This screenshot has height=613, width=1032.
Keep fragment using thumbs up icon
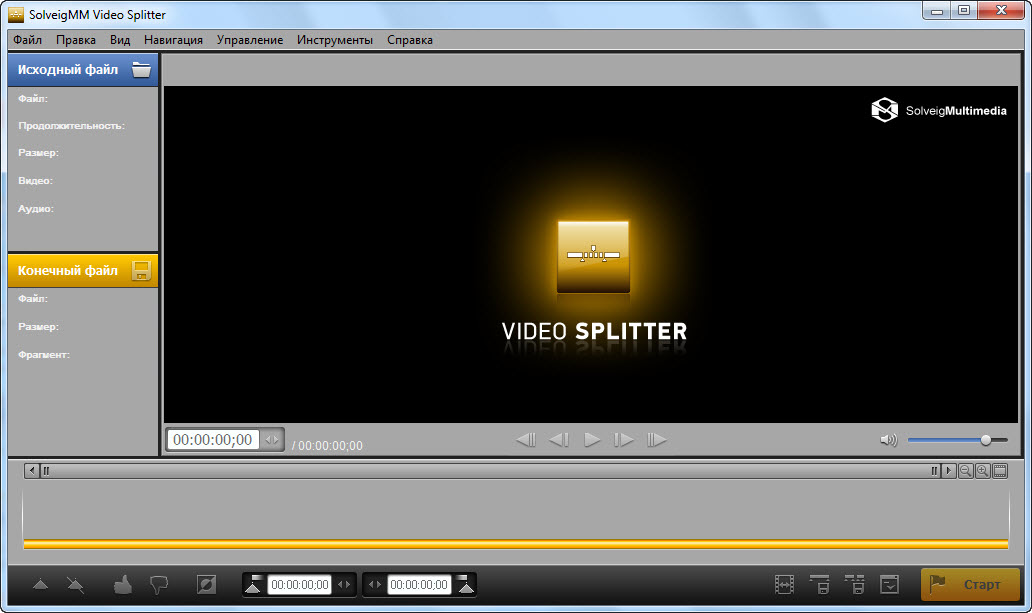(122, 584)
